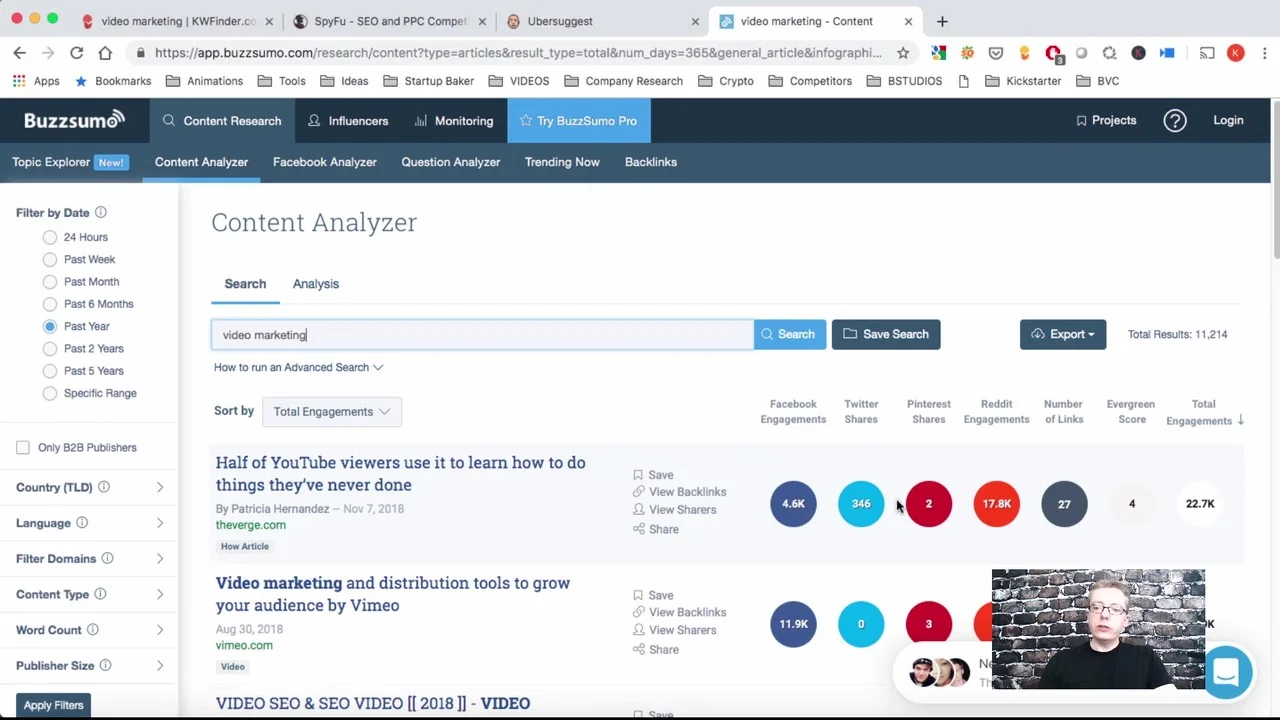Switch to the Analysis tab

click(x=316, y=284)
